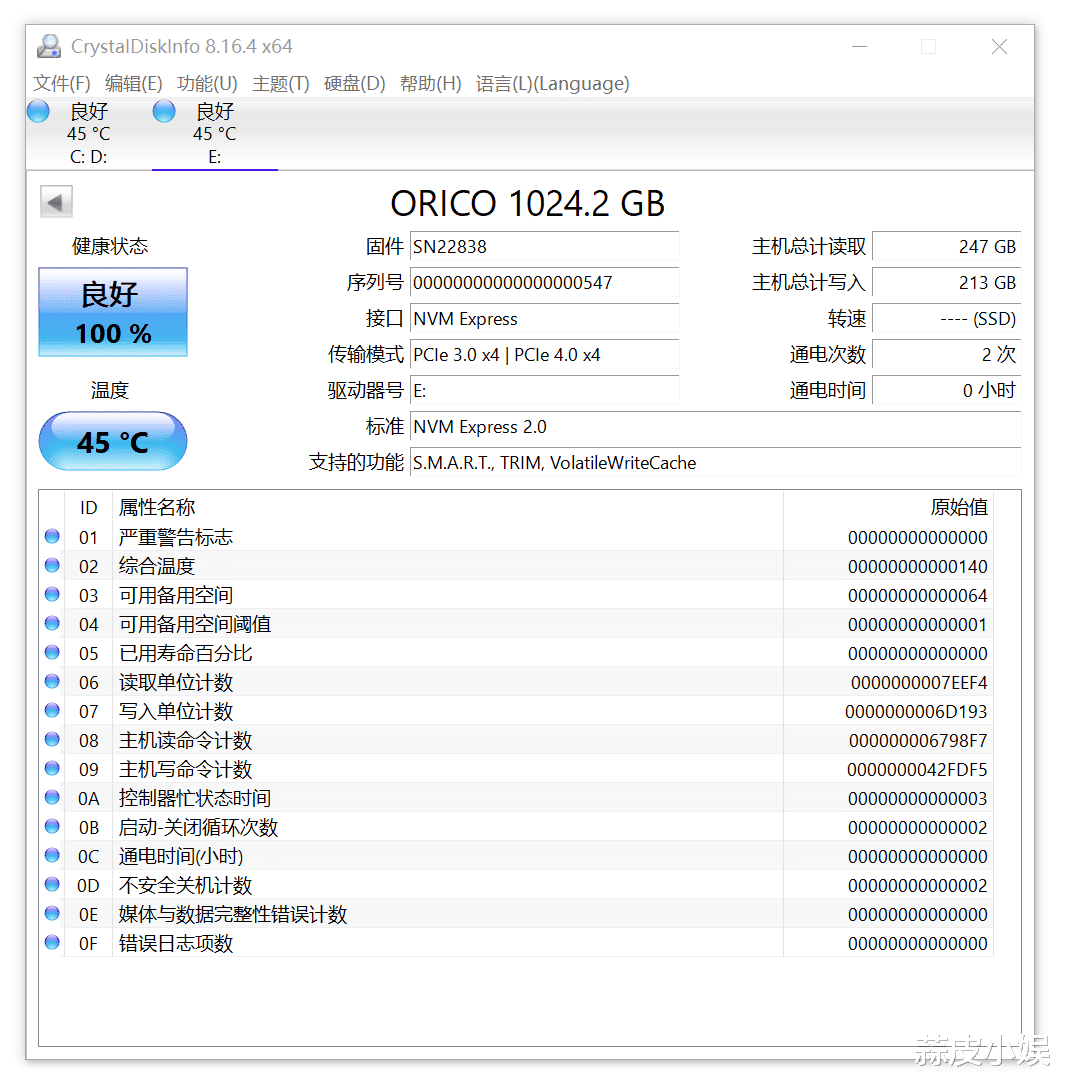
Task: Click status dot for 0D 不安全关机计数
Action: point(52,885)
